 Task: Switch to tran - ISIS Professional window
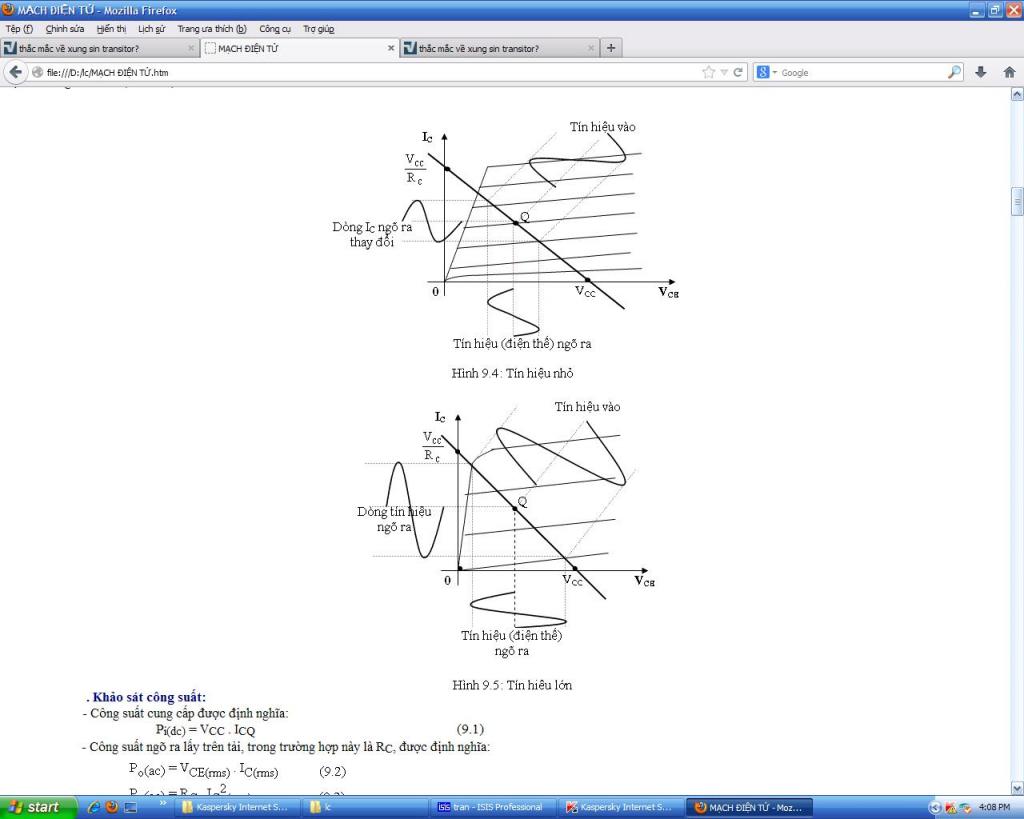coord(493,807)
